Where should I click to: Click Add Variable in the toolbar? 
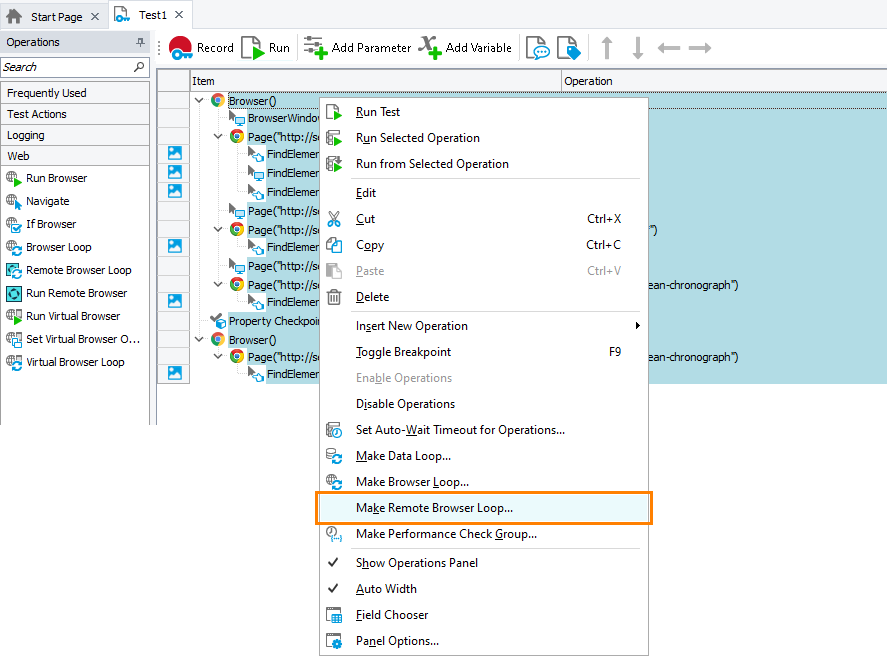coord(465,48)
